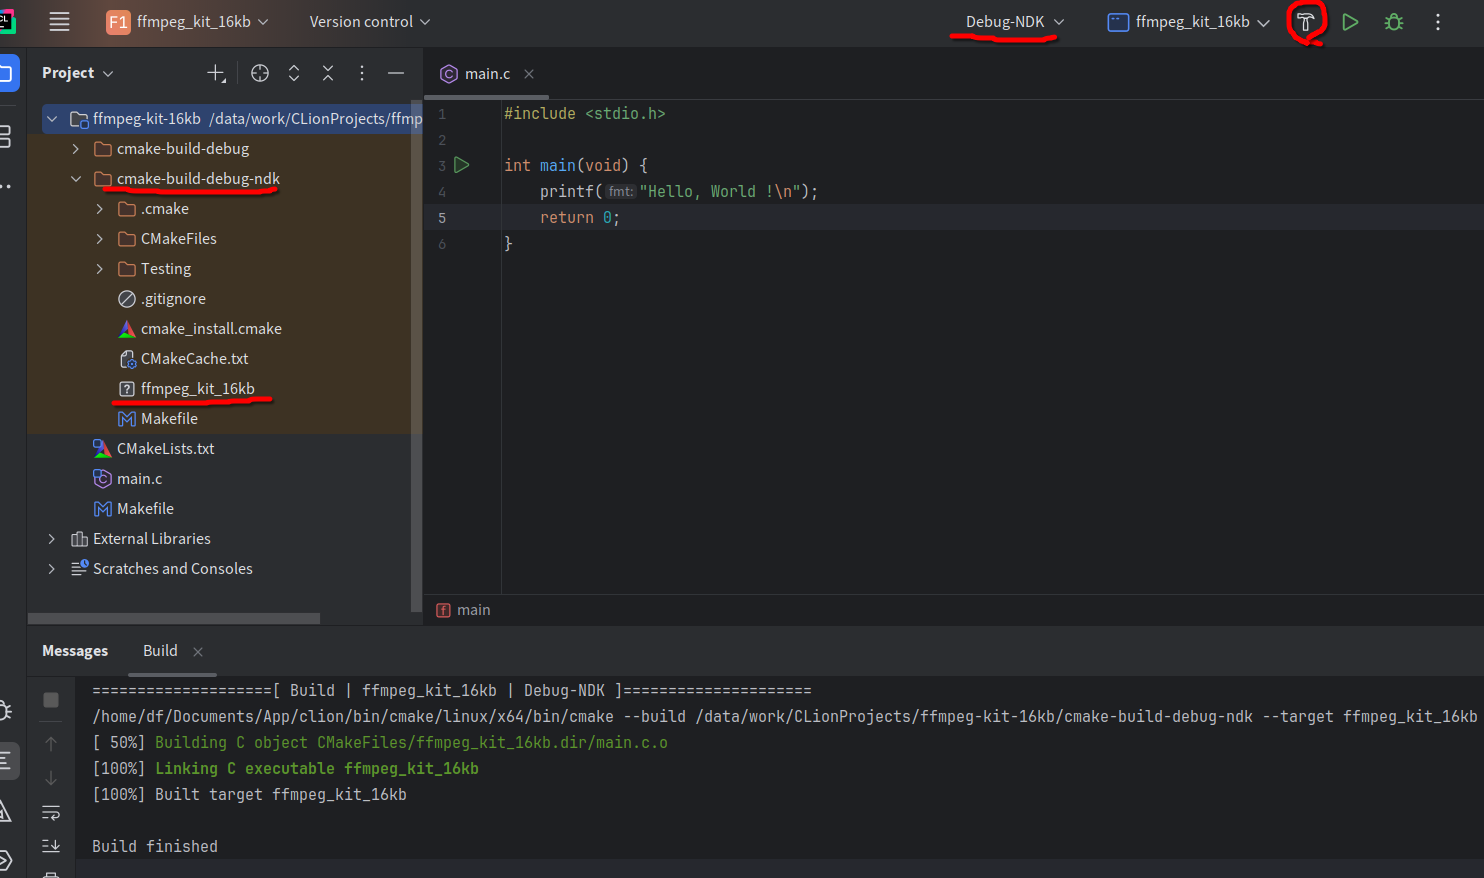Viewport: 1484px width, 878px height.
Task: Expand Scratches and Consoles node
Action: pyautogui.click(x=51, y=569)
